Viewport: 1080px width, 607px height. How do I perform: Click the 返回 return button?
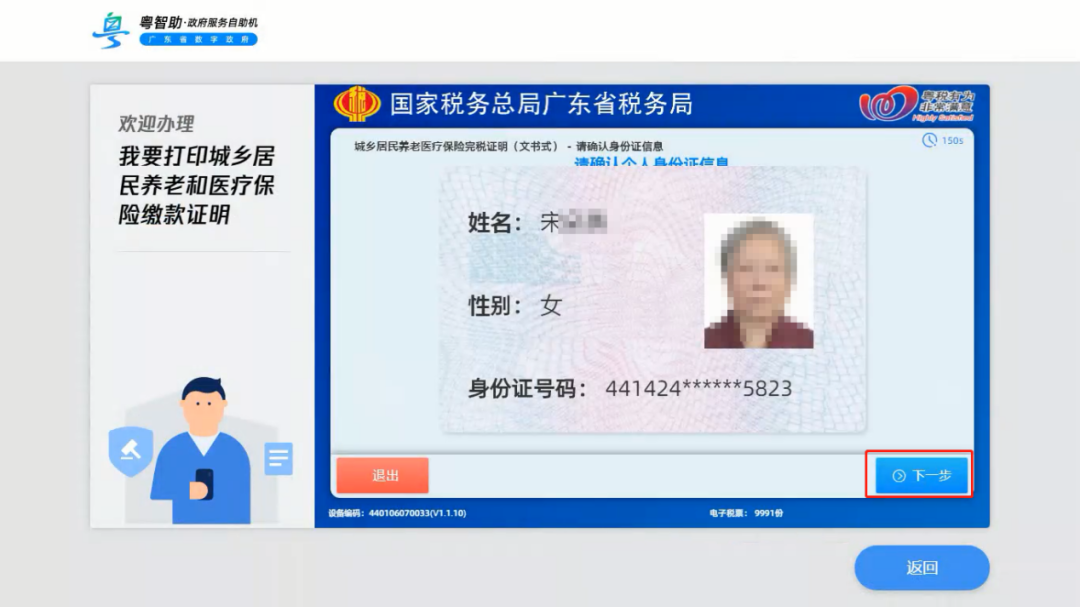pos(921,567)
